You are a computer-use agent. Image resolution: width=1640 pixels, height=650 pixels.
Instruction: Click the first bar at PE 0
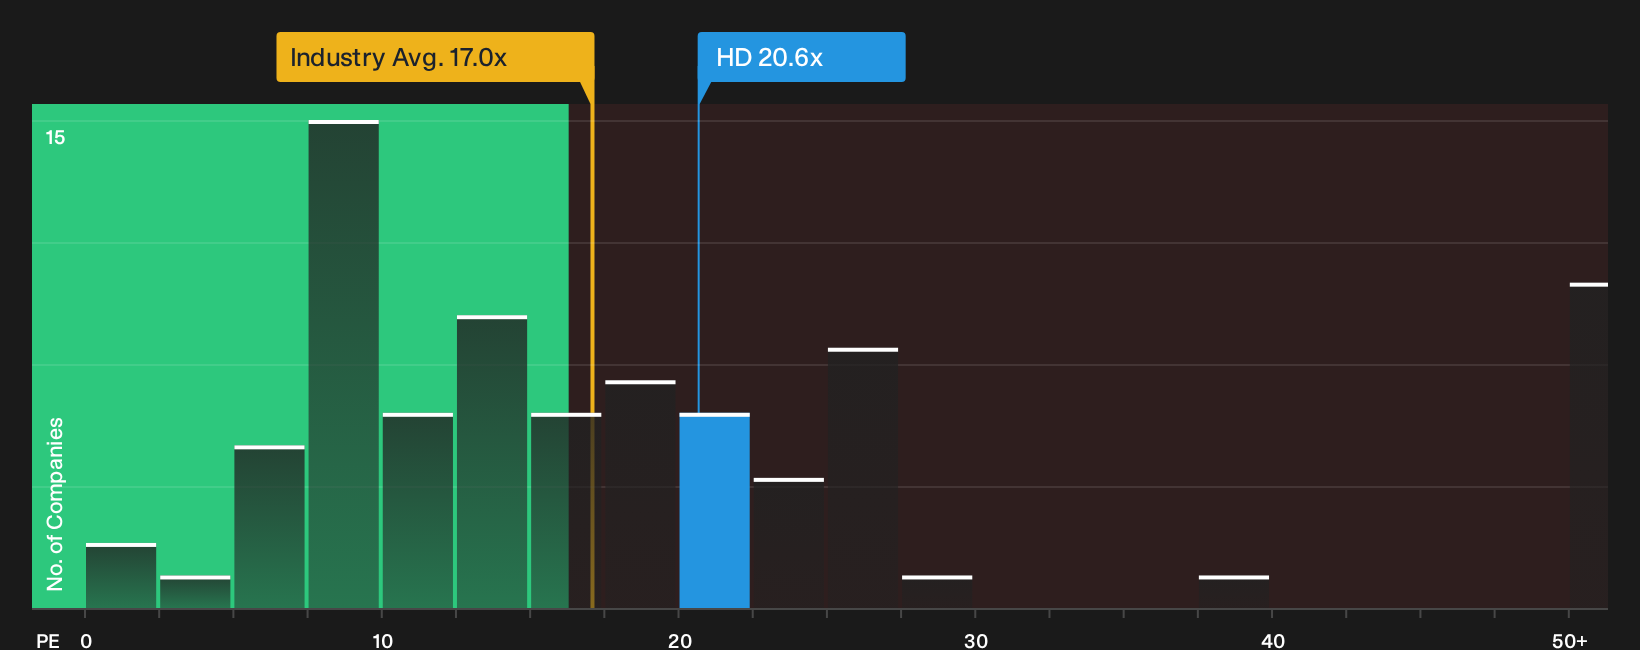click(121, 576)
